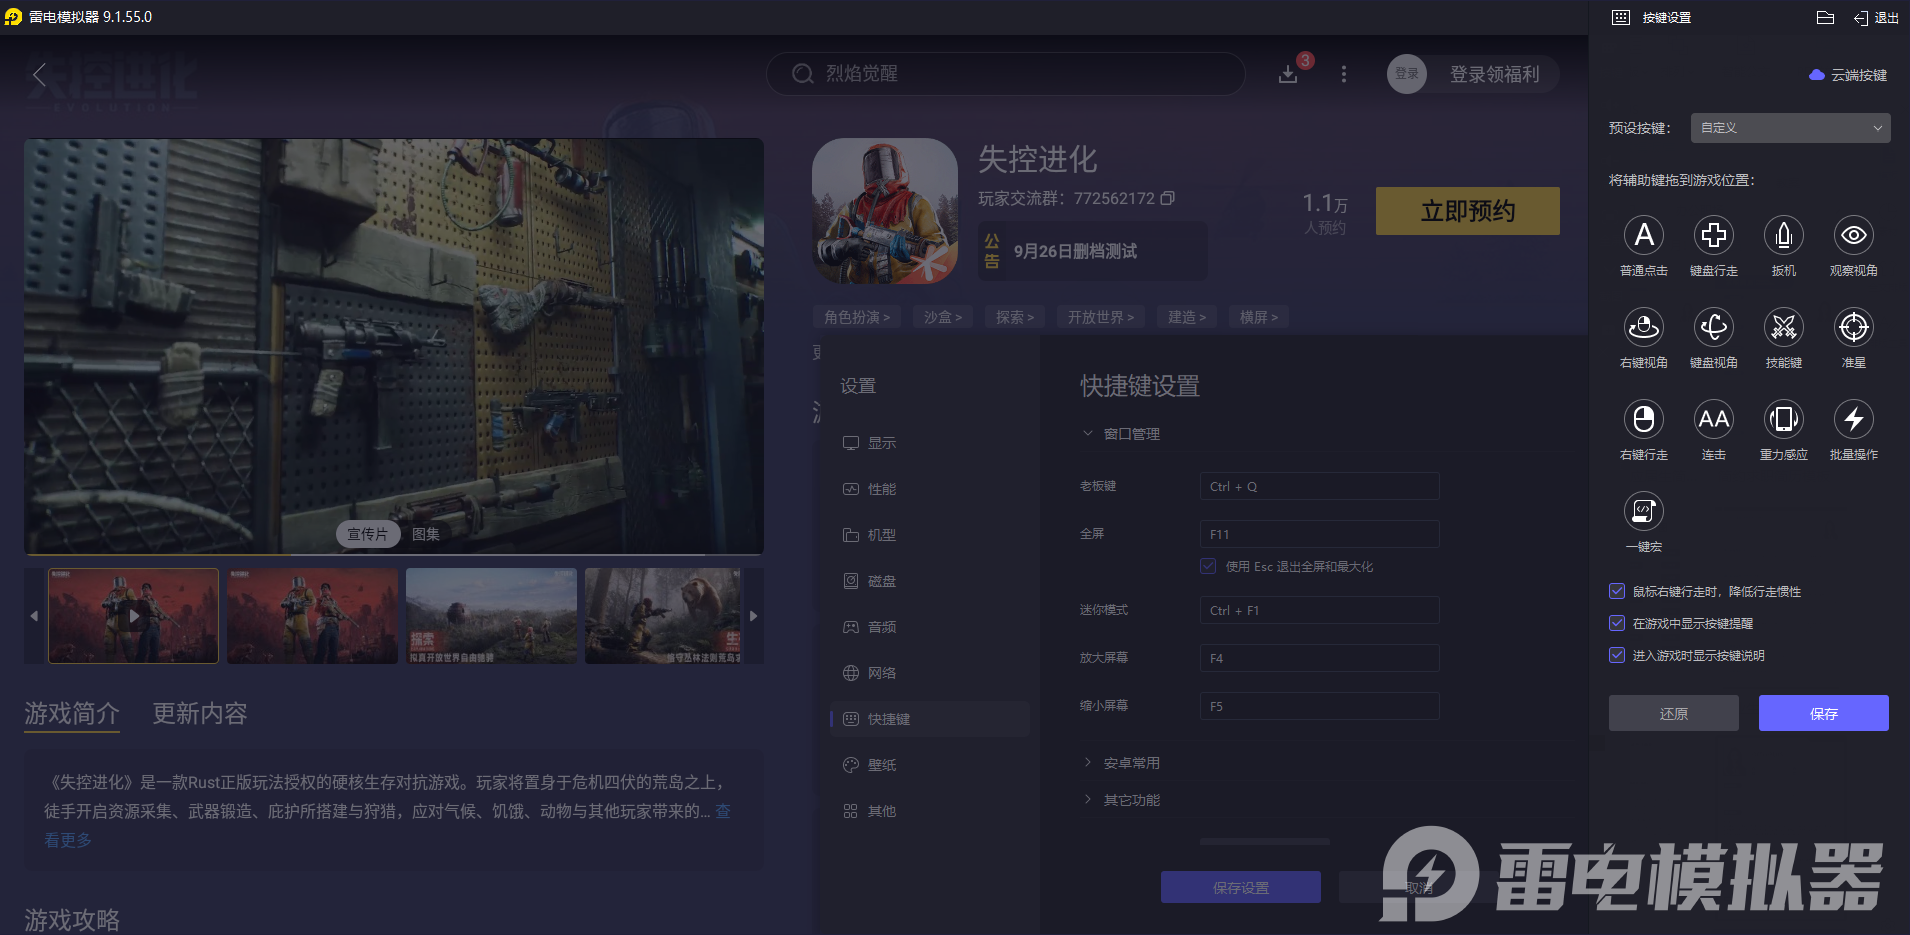
Task: Select the 准星 crosshair icon
Action: pos(1853,328)
